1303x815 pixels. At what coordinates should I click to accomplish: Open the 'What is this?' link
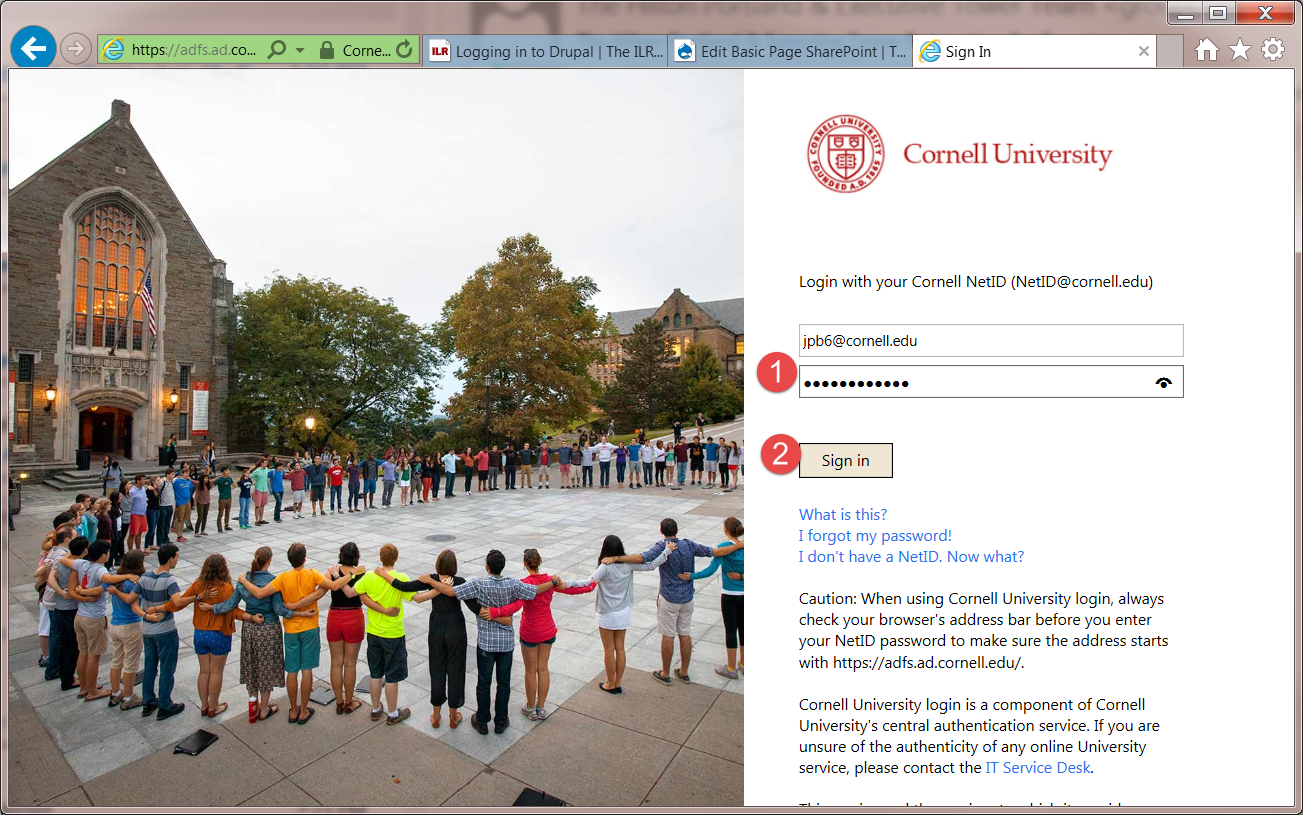[x=843, y=514]
